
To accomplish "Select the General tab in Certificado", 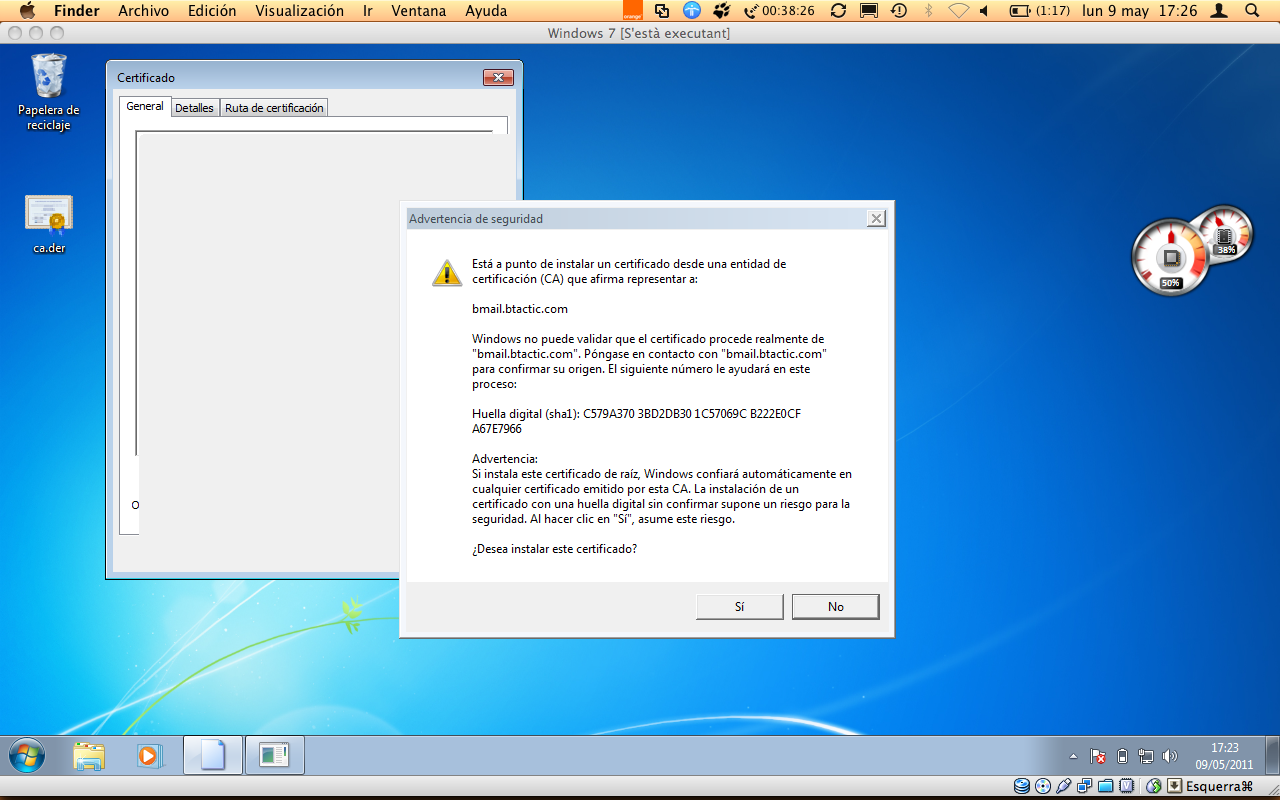I will point(145,106).
